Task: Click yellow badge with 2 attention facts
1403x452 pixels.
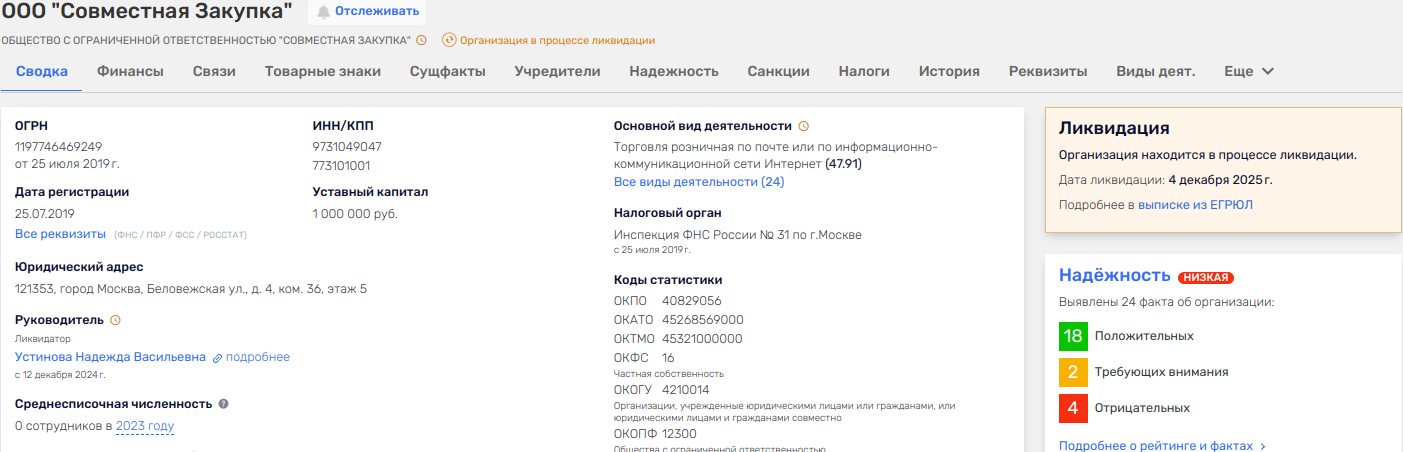Action: (x=1073, y=372)
